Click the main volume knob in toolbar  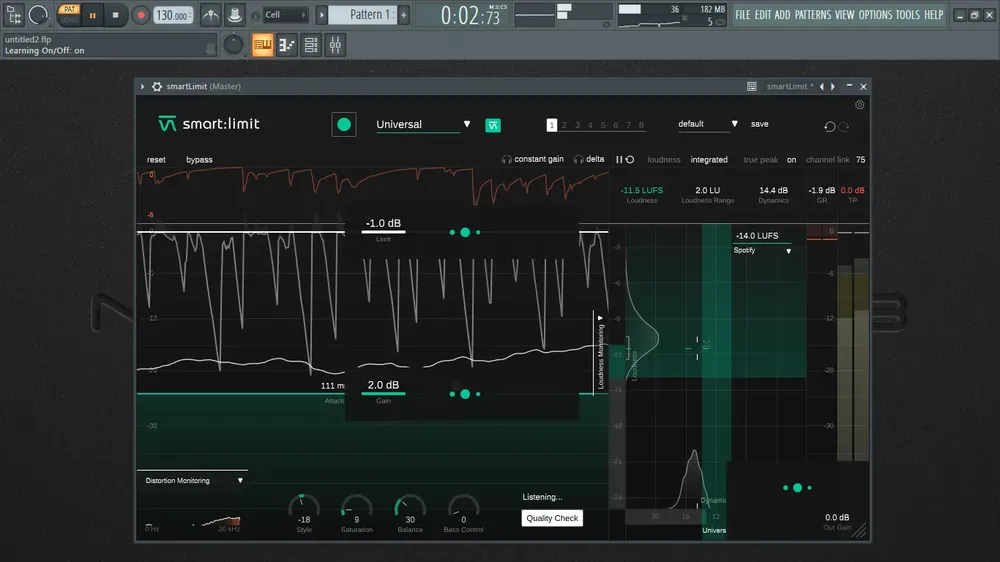pos(38,14)
